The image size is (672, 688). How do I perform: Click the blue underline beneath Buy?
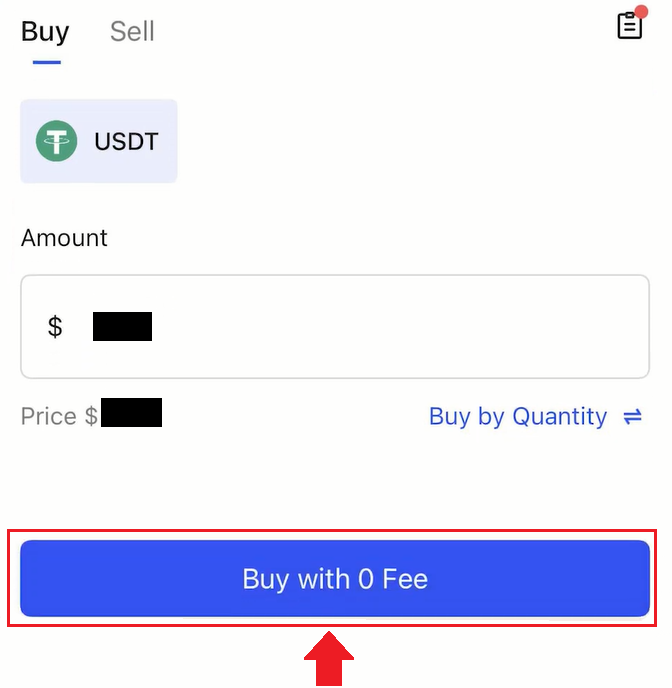(46, 62)
